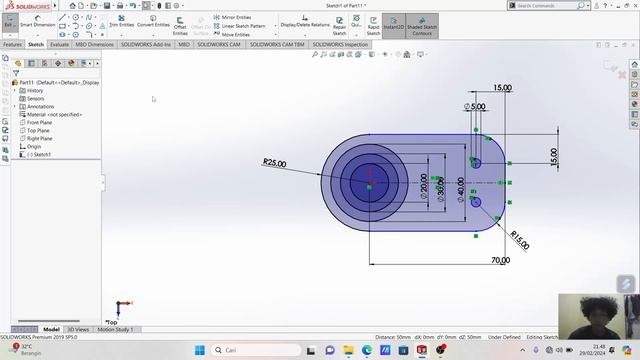Open the dropdown arrow under Trim Entities
Image resolution: width=640 pixels, height=360 pixels.
[x=121, y=35]
